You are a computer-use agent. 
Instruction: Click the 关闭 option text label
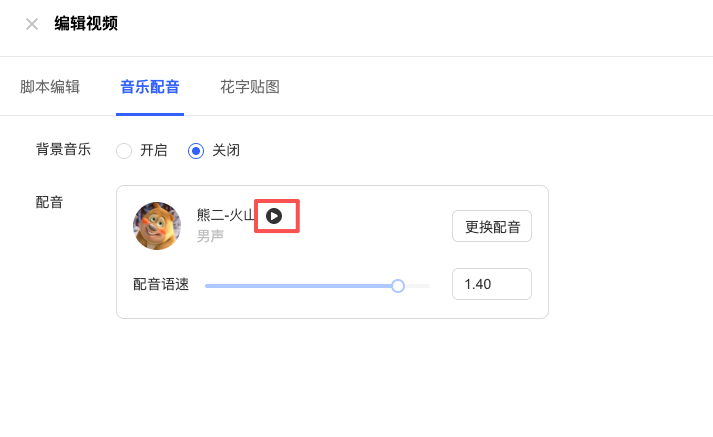coord(226,151)
